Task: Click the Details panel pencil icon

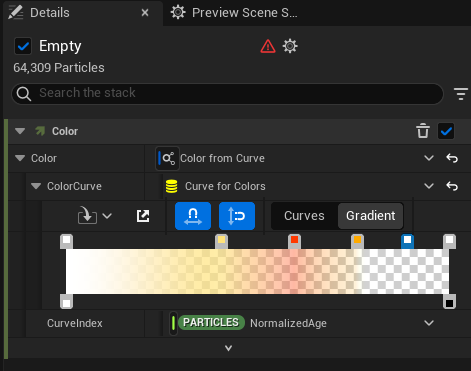Action: coord(15,12)
